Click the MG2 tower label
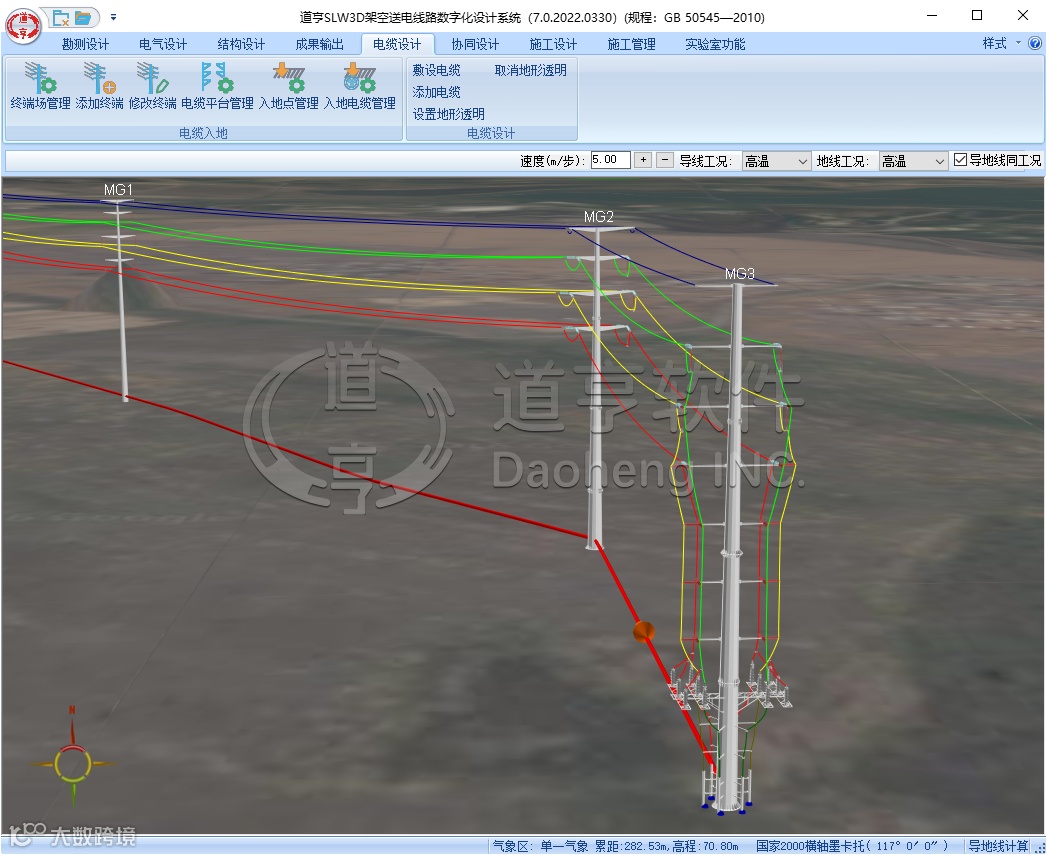 (x=598, y=217)
